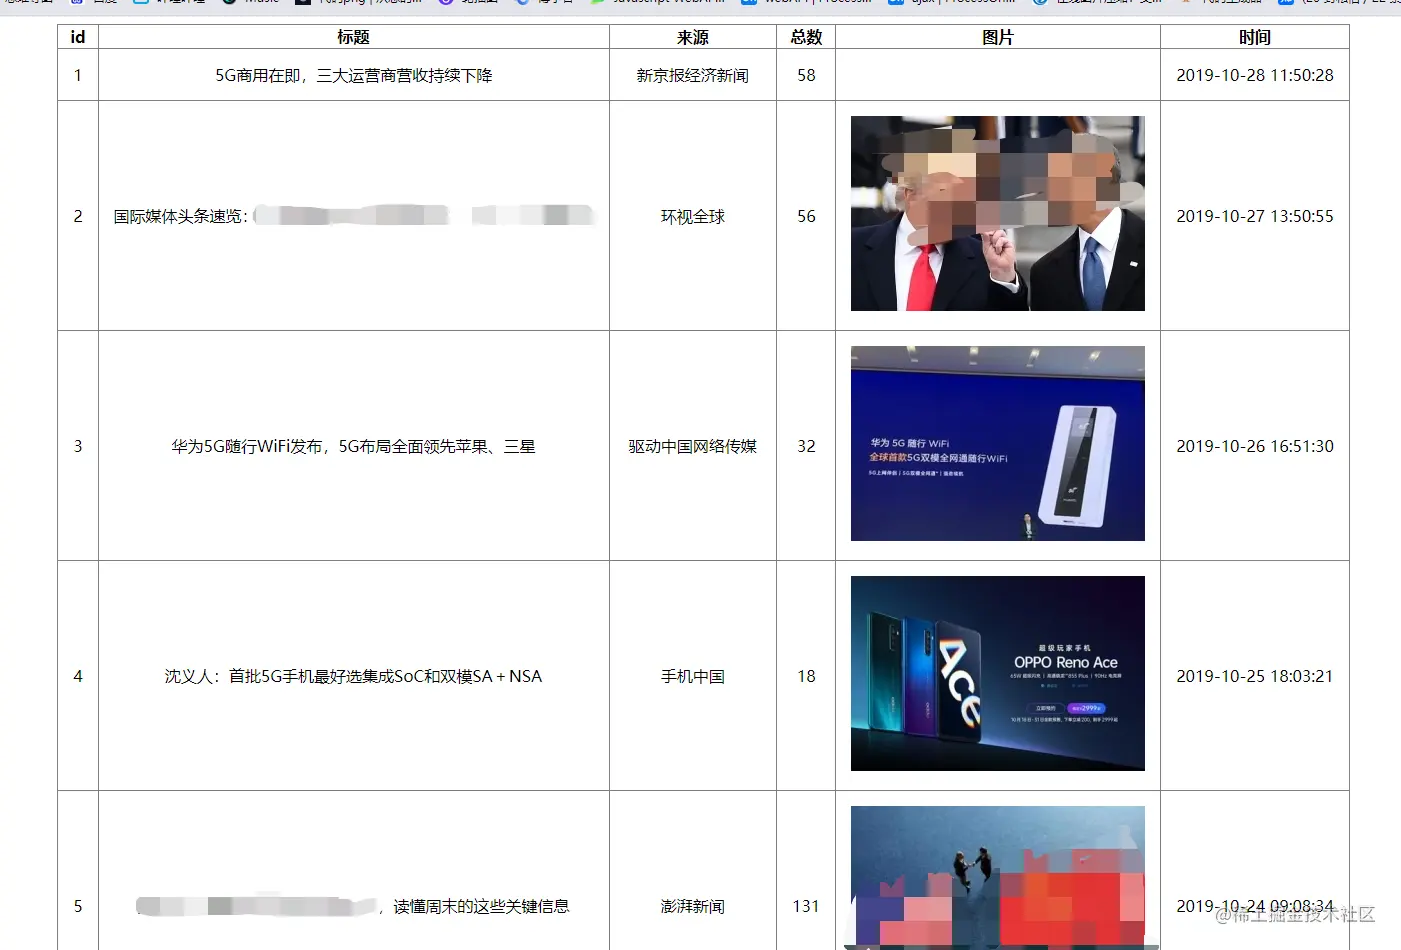The width and height of the screenshot is (1401, 950).
Task: Click the total count "18"
Action: [x=806, y=676]
